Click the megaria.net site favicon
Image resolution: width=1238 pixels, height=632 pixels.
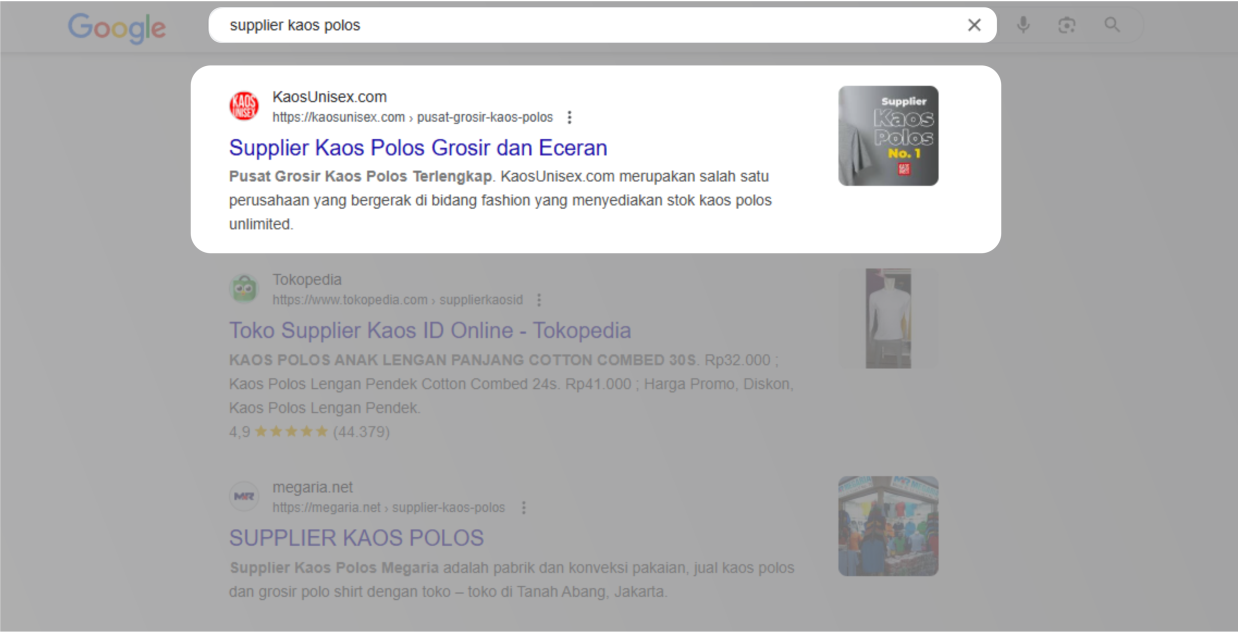(244, 497)
